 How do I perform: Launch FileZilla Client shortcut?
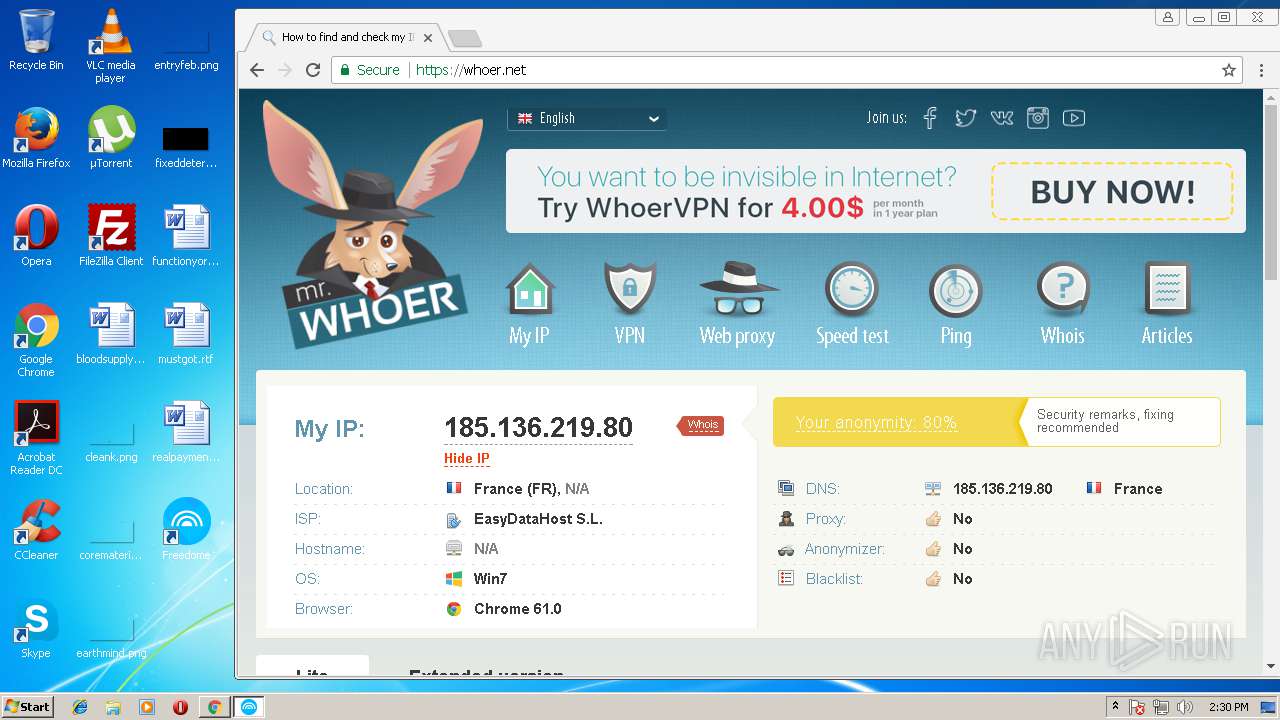coord(110,236)
